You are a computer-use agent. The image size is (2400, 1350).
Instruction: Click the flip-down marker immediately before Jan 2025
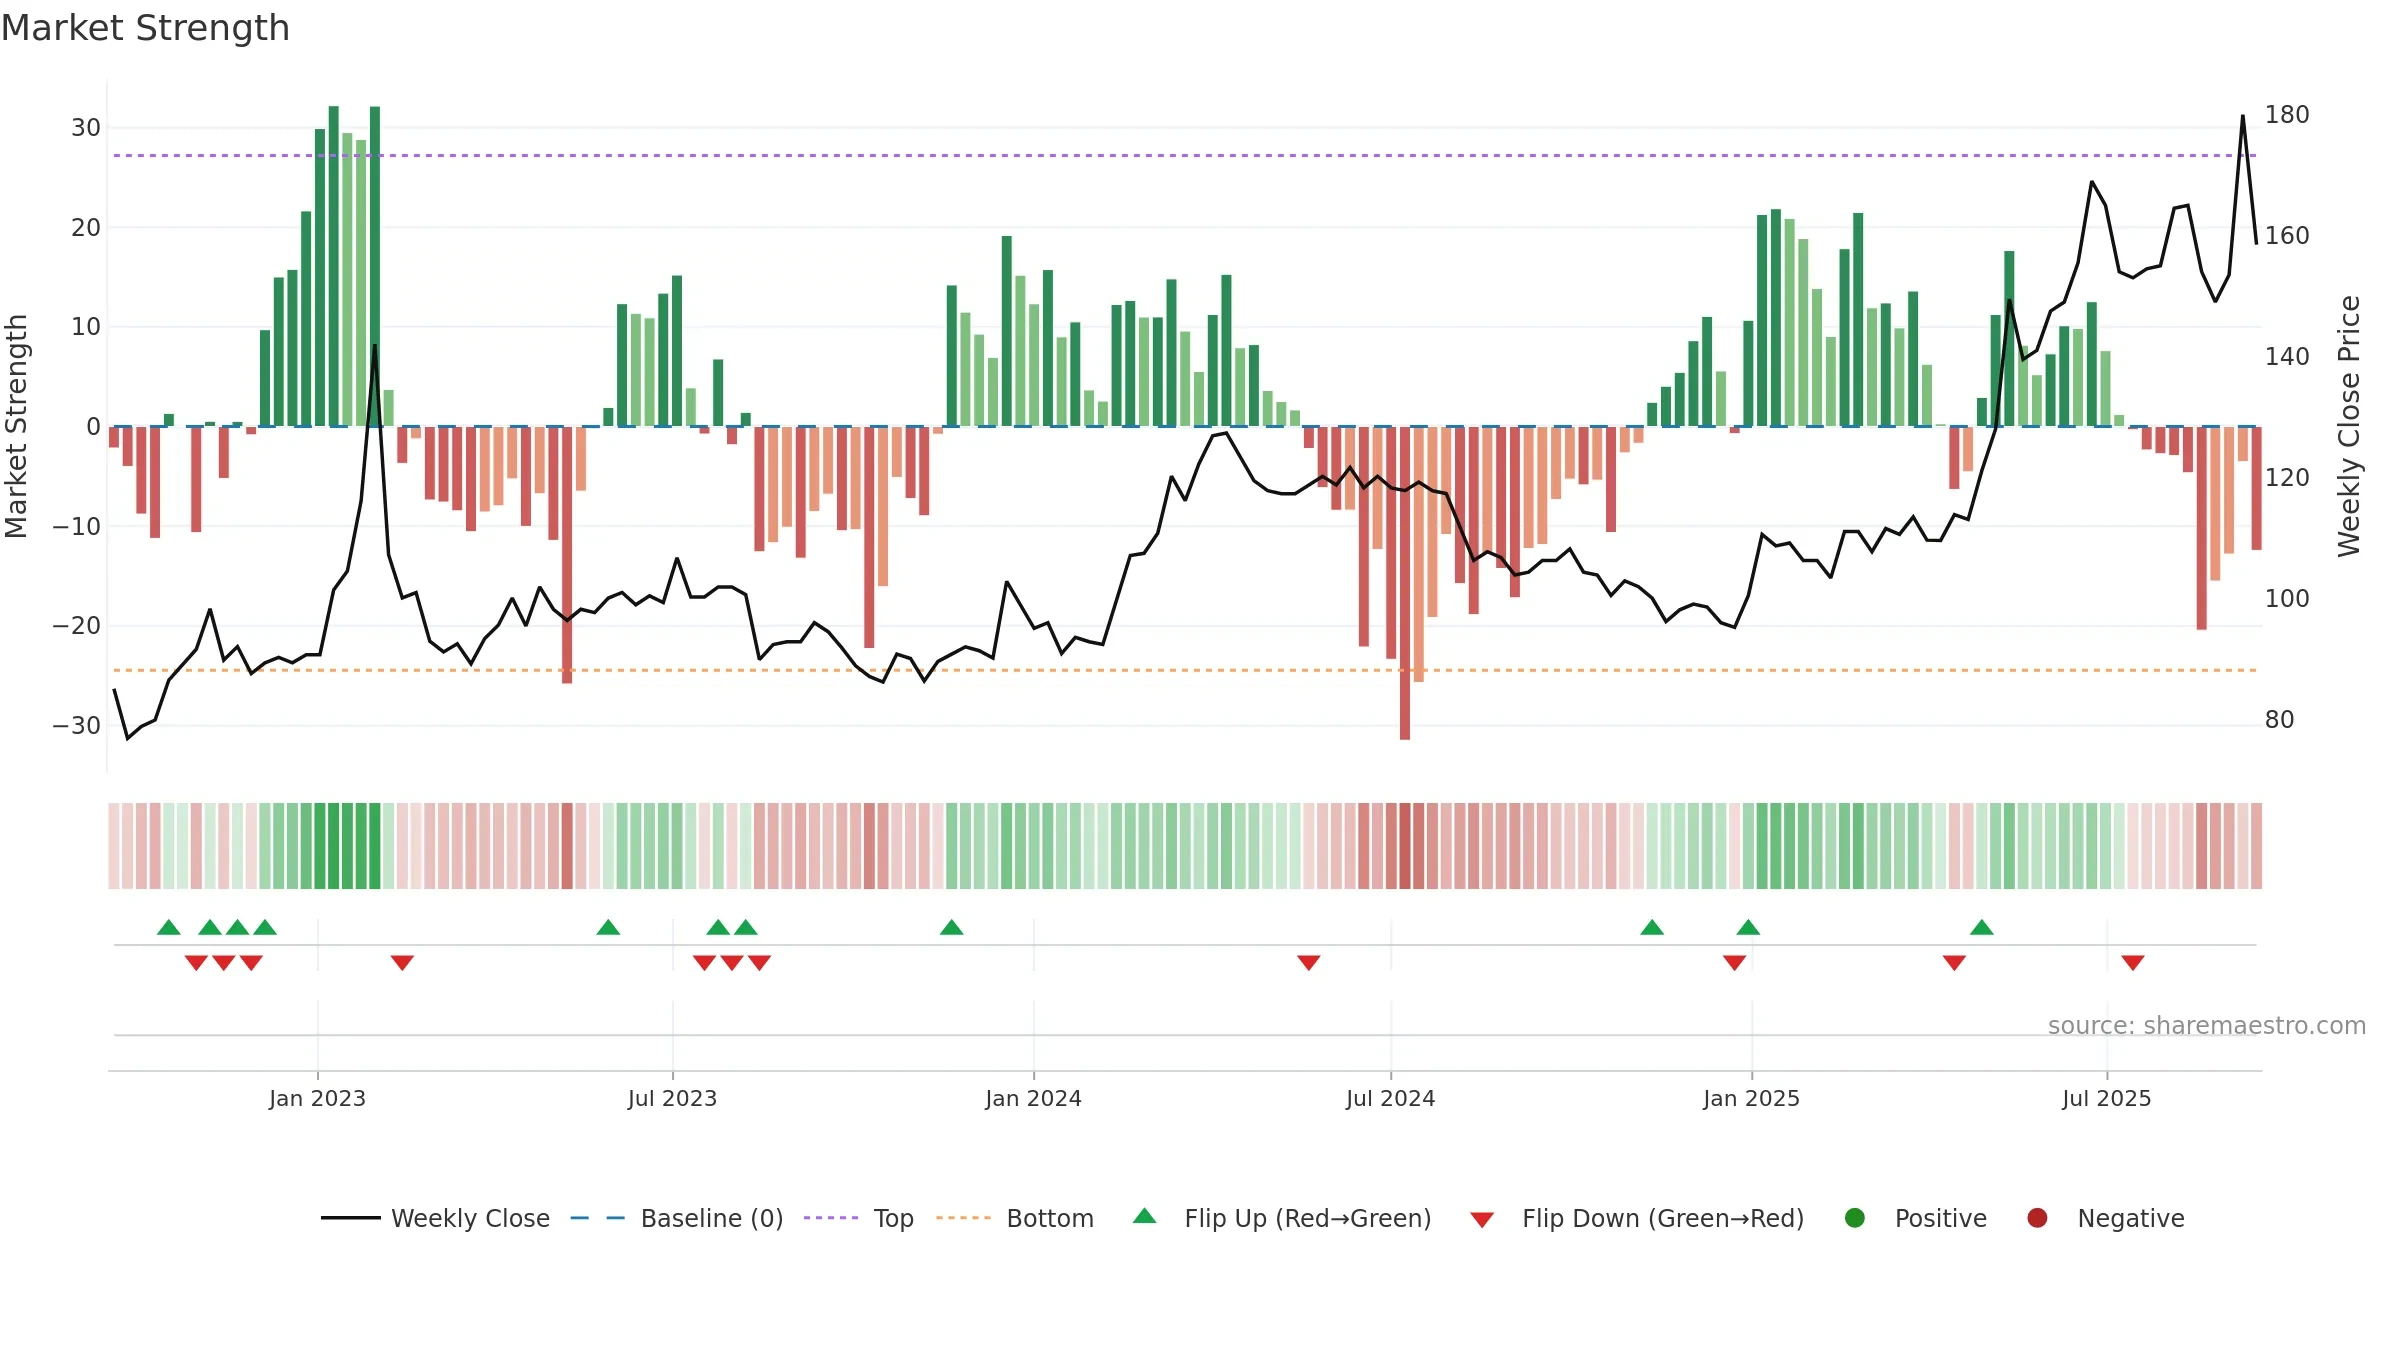(x=1734, y=962)
